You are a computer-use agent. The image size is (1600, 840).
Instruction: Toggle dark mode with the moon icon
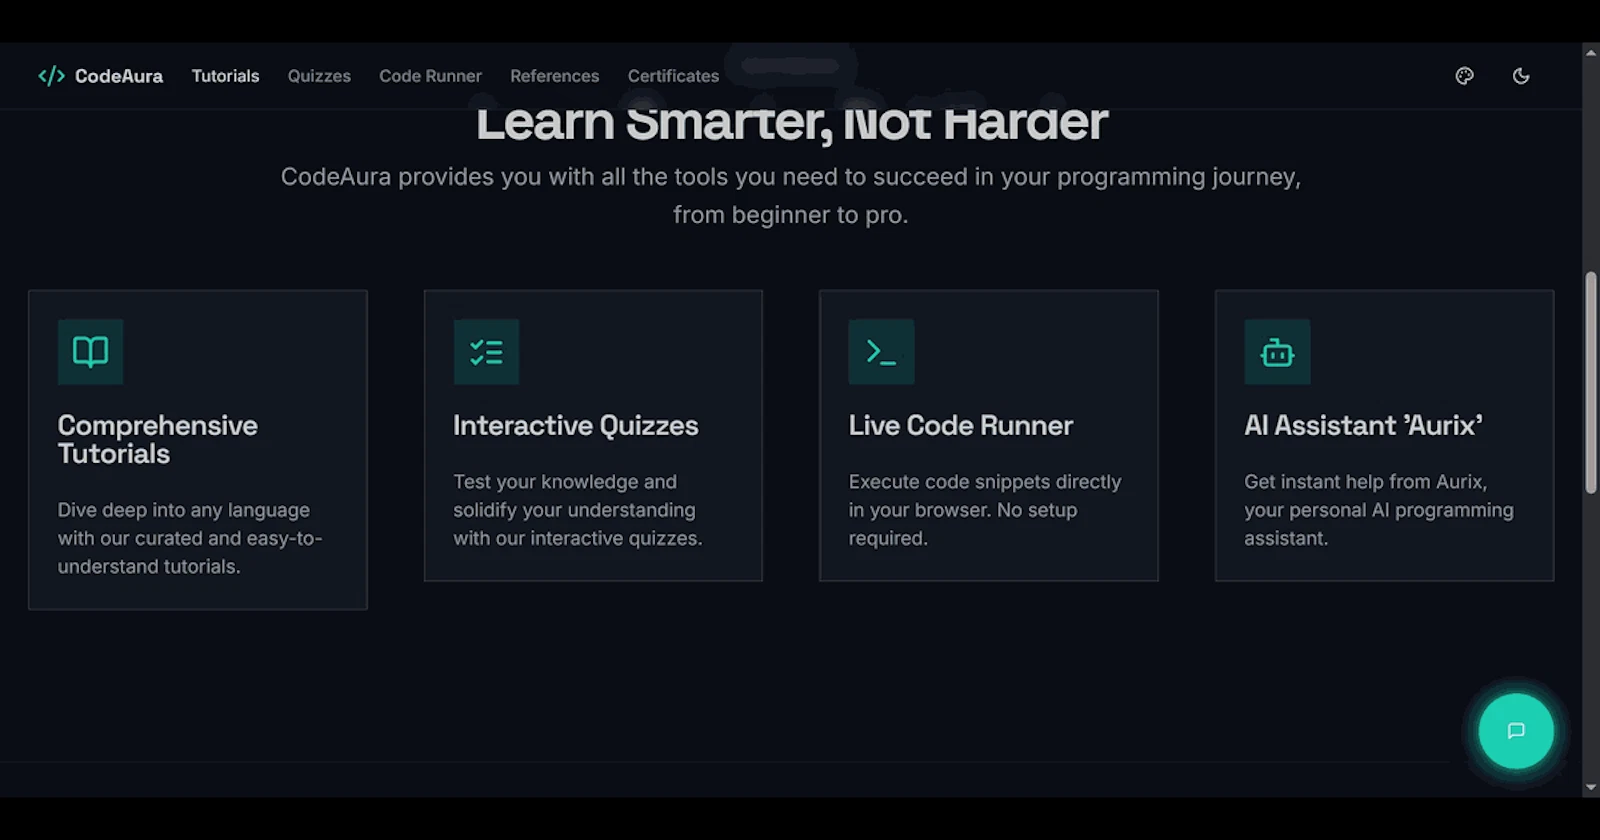click(1521, 76)
